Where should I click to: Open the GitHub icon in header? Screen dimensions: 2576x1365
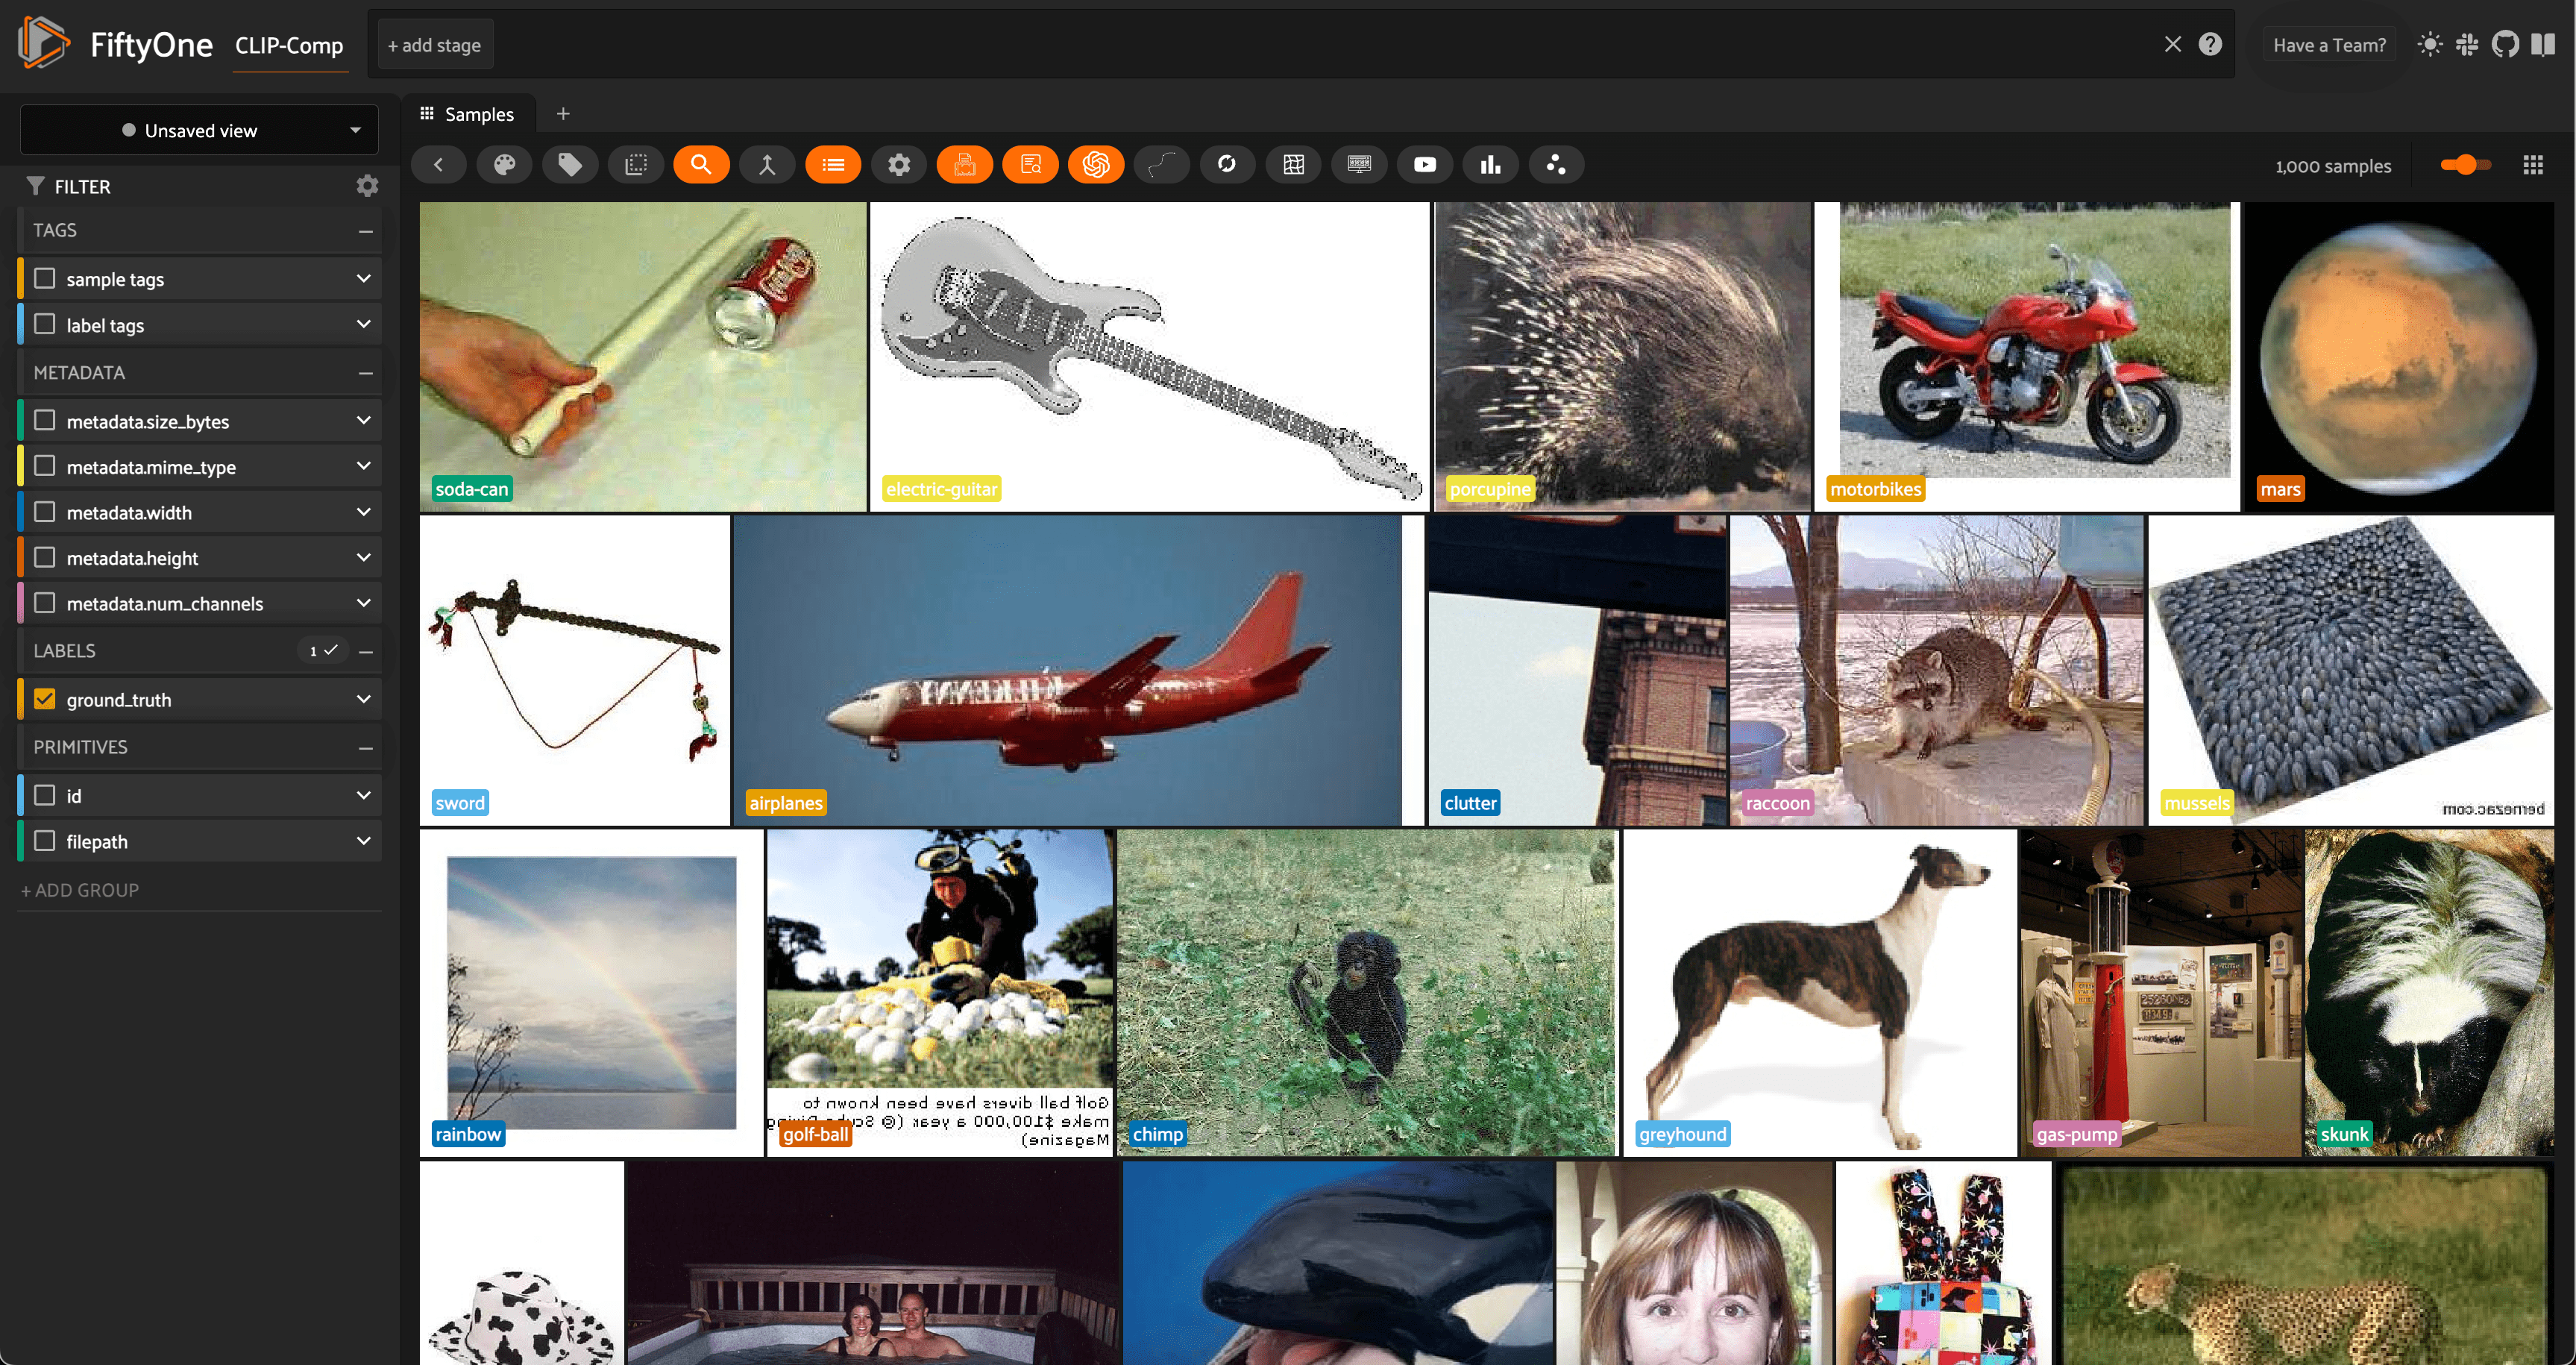pyautogui.click(x=2505, y=45)
